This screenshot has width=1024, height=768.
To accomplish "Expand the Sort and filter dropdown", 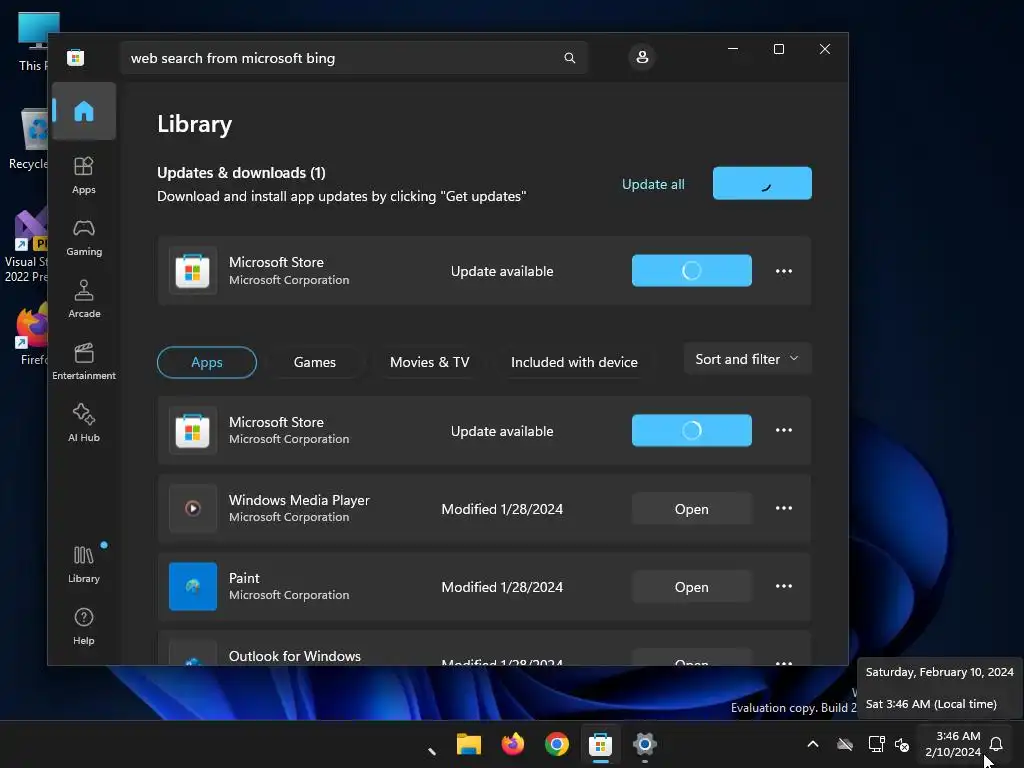I will 747,359.
